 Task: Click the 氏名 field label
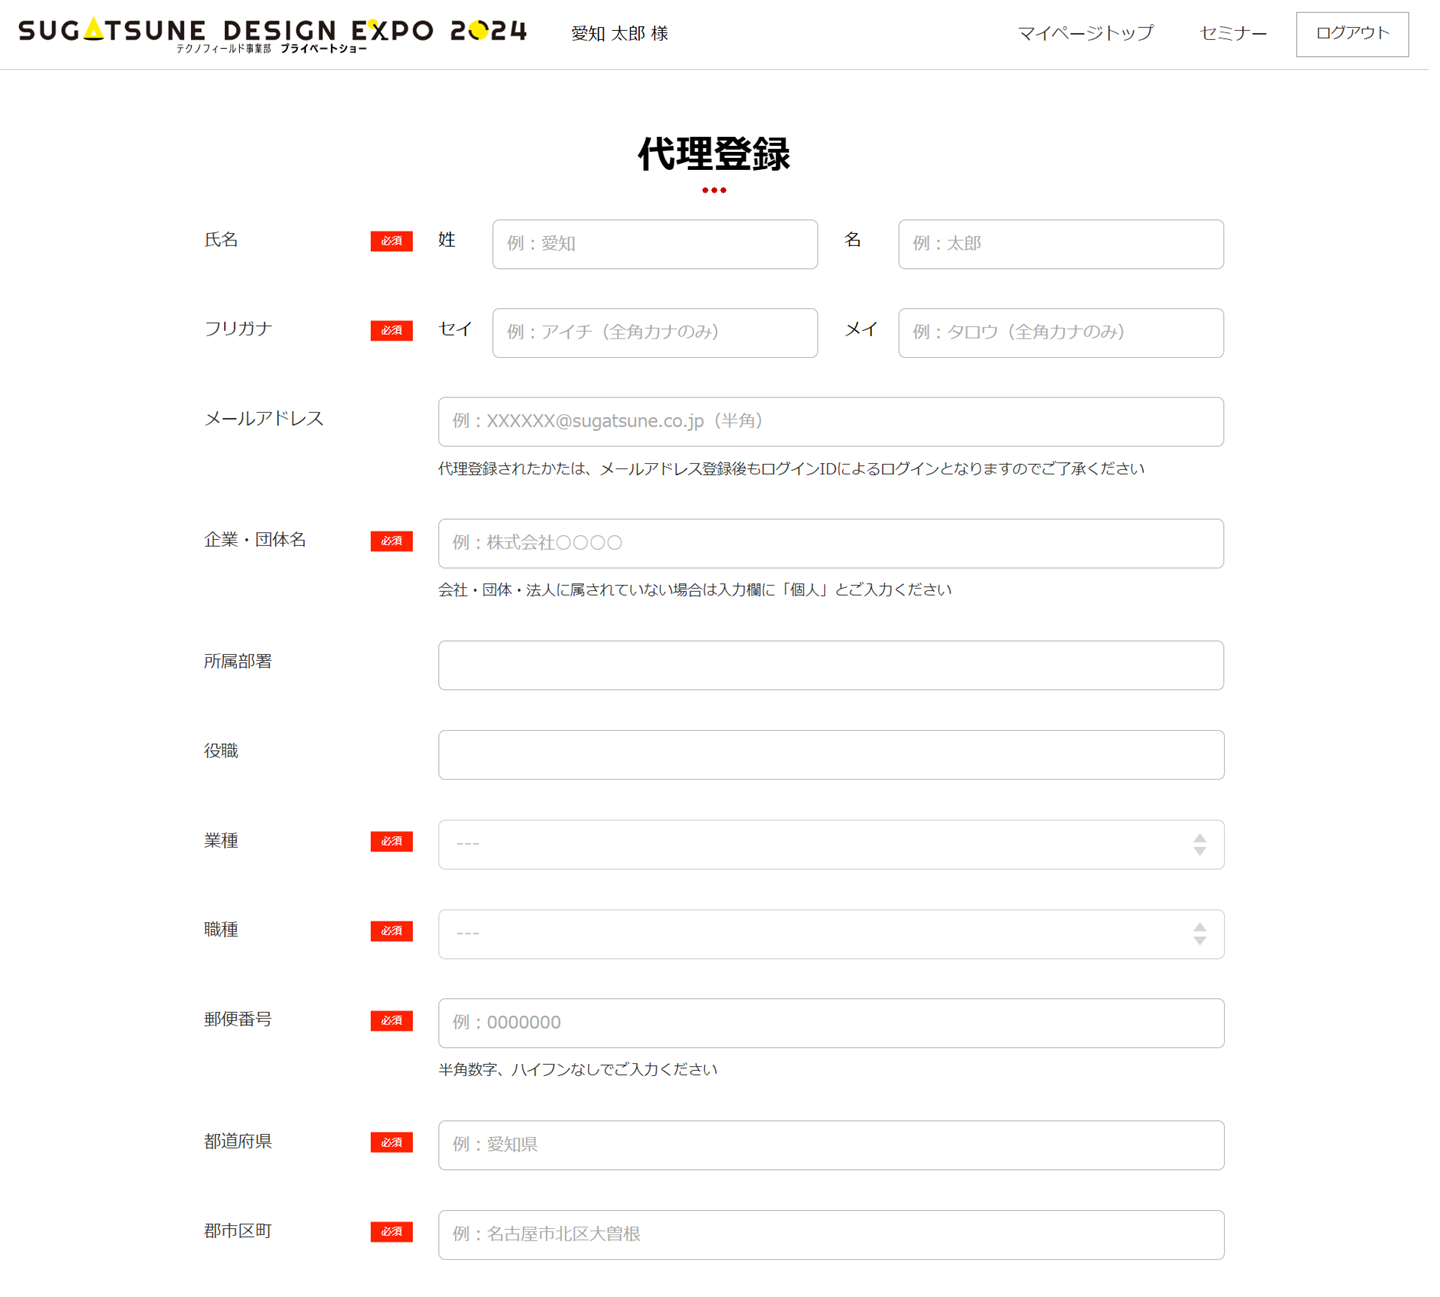click(221, 240)
